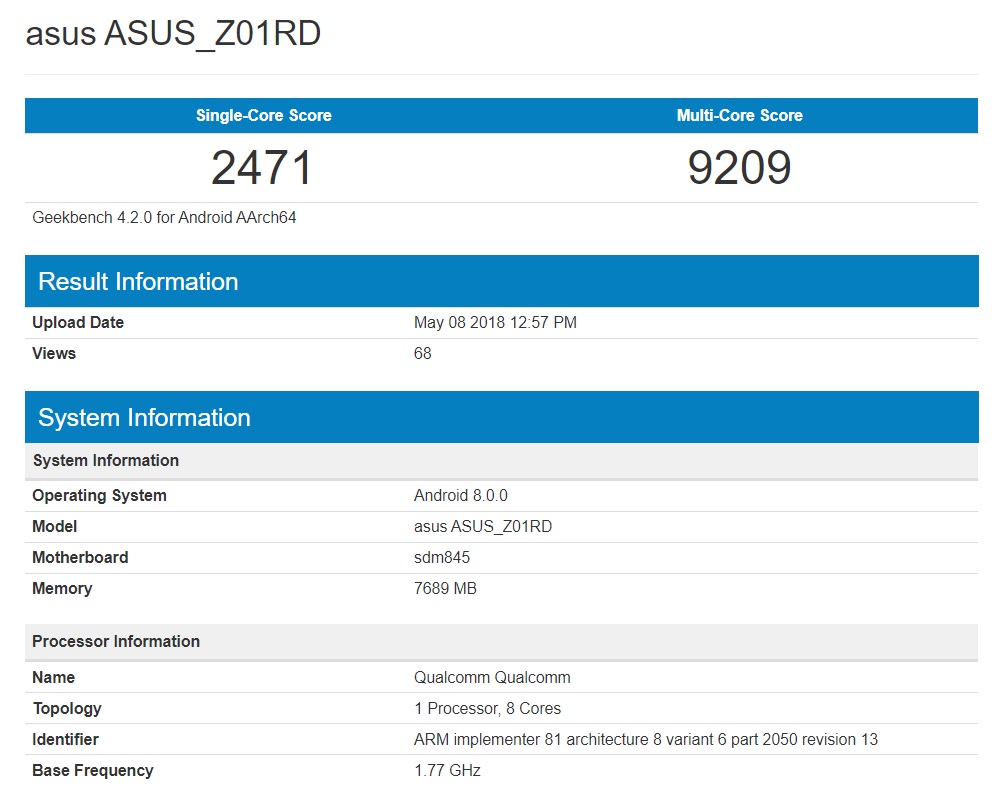Click the Views label
The image size is (997, 795).
pos(54,354)
